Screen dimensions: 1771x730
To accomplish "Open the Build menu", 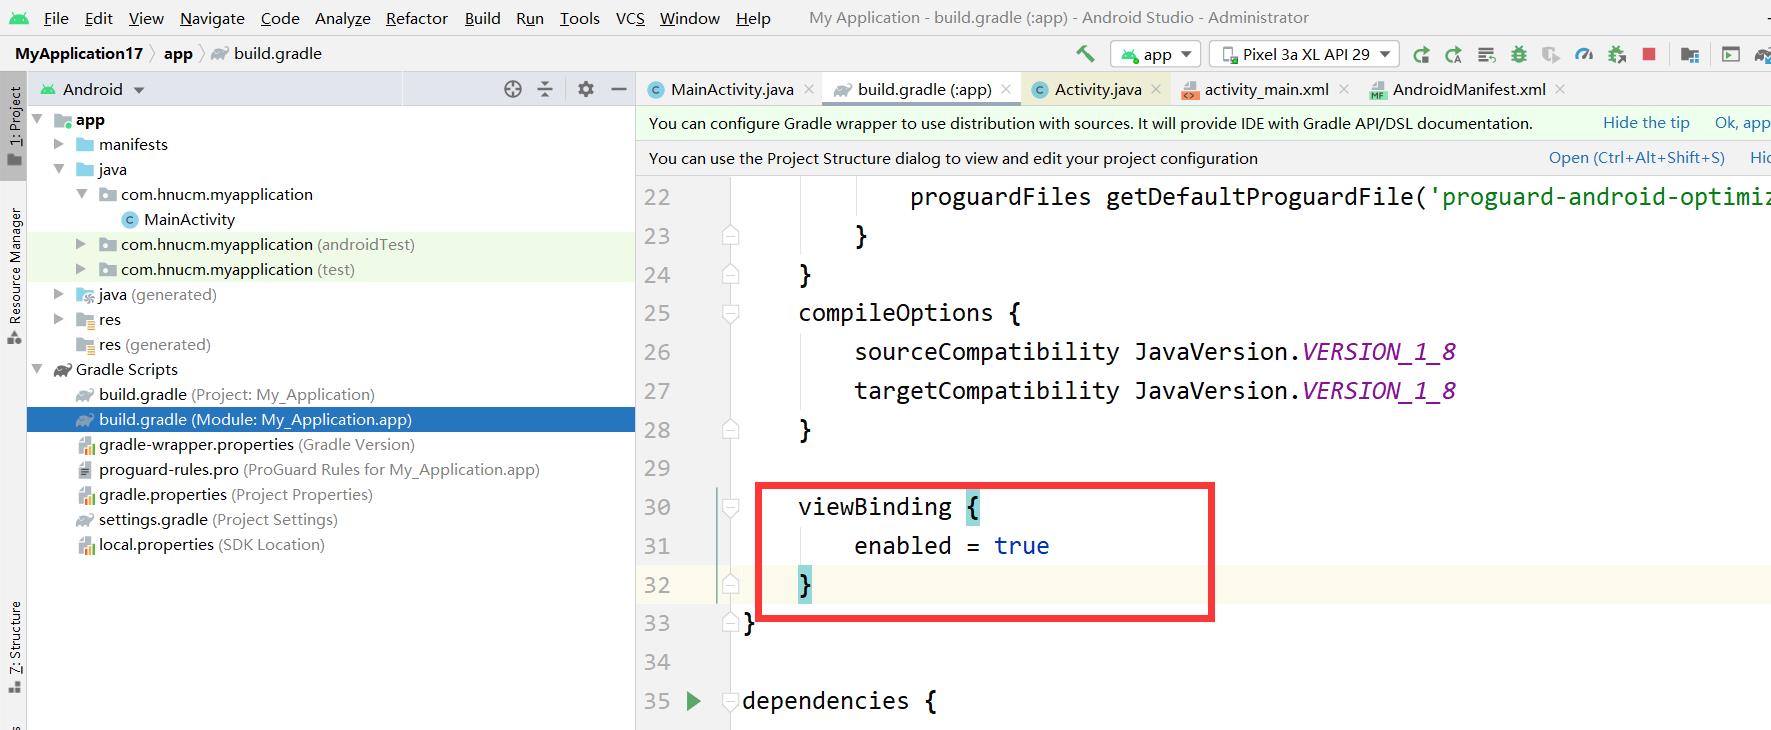I will (x=482, y=18).
